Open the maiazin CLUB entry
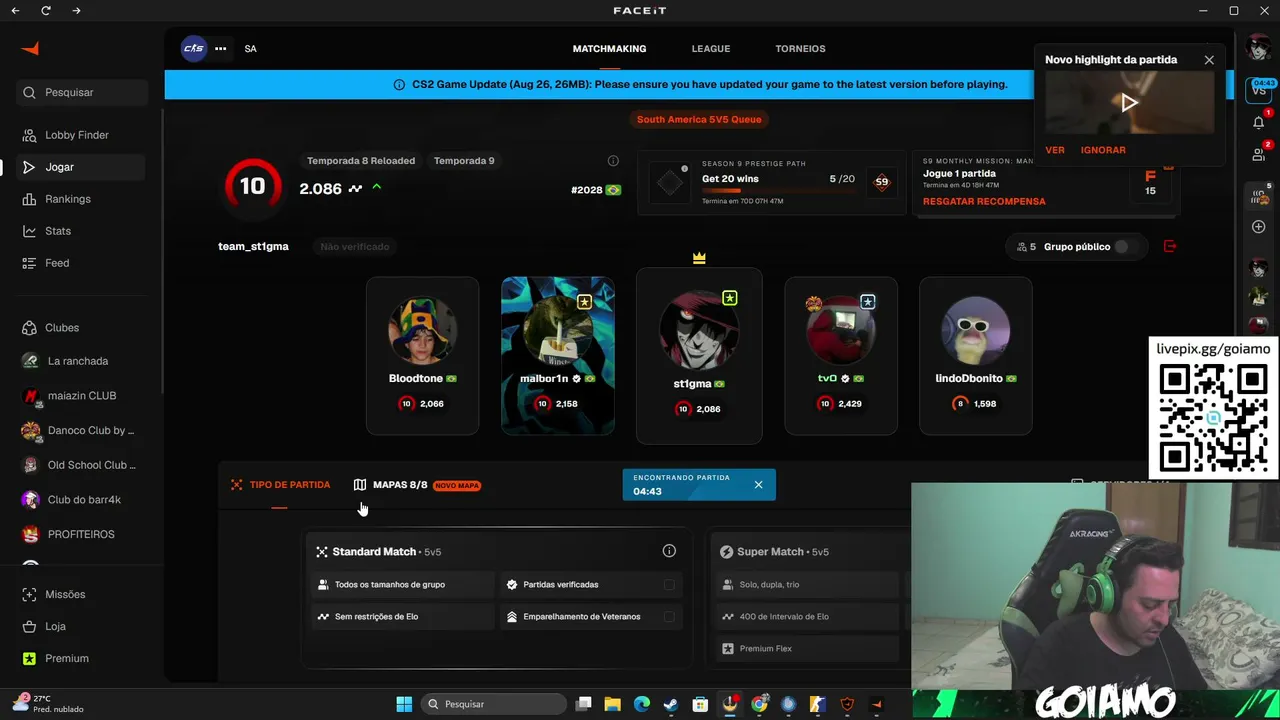The image size is (1280, 720). tap(82, 396)
